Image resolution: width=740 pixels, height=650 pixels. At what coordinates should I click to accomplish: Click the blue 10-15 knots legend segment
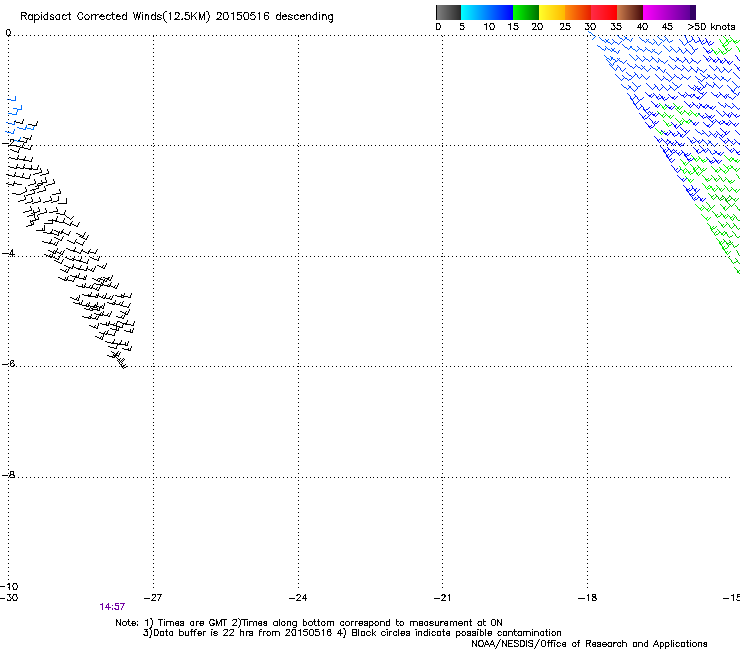pos(500,12)
